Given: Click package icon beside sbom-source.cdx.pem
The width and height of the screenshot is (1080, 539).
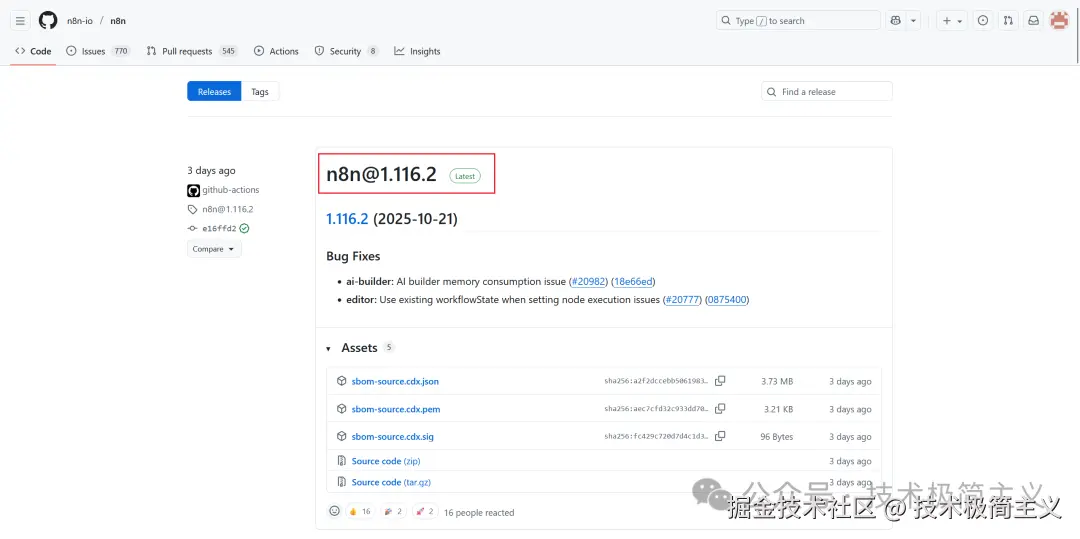Looking at the screenshot, I should (x=341, y=409).
